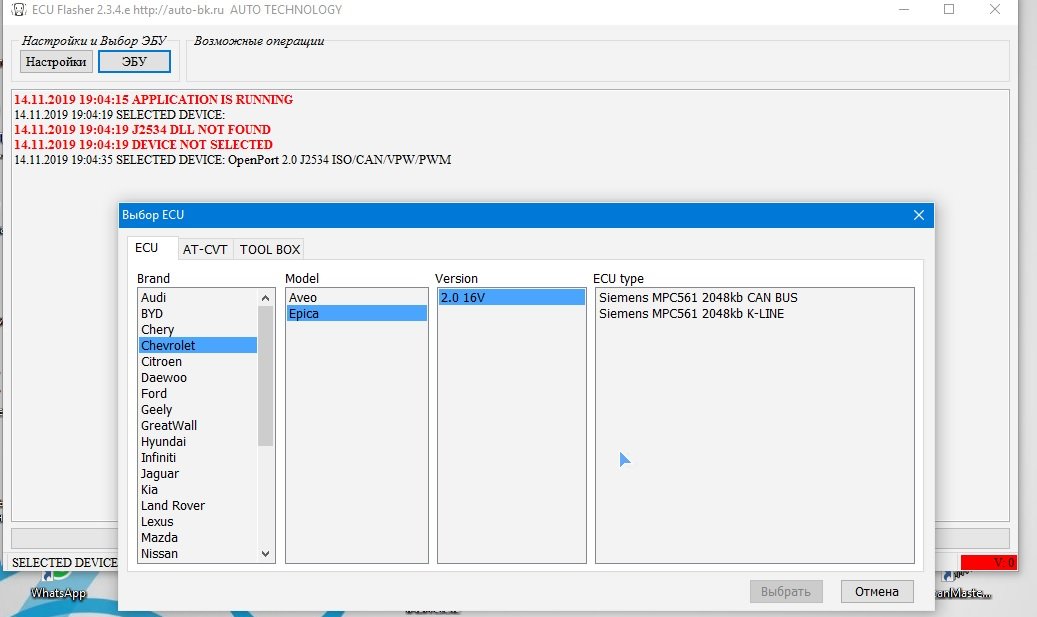Viewport: 1037px width, 617px height.
Task: Select Ford brand
Action: [x=198, y=393]
